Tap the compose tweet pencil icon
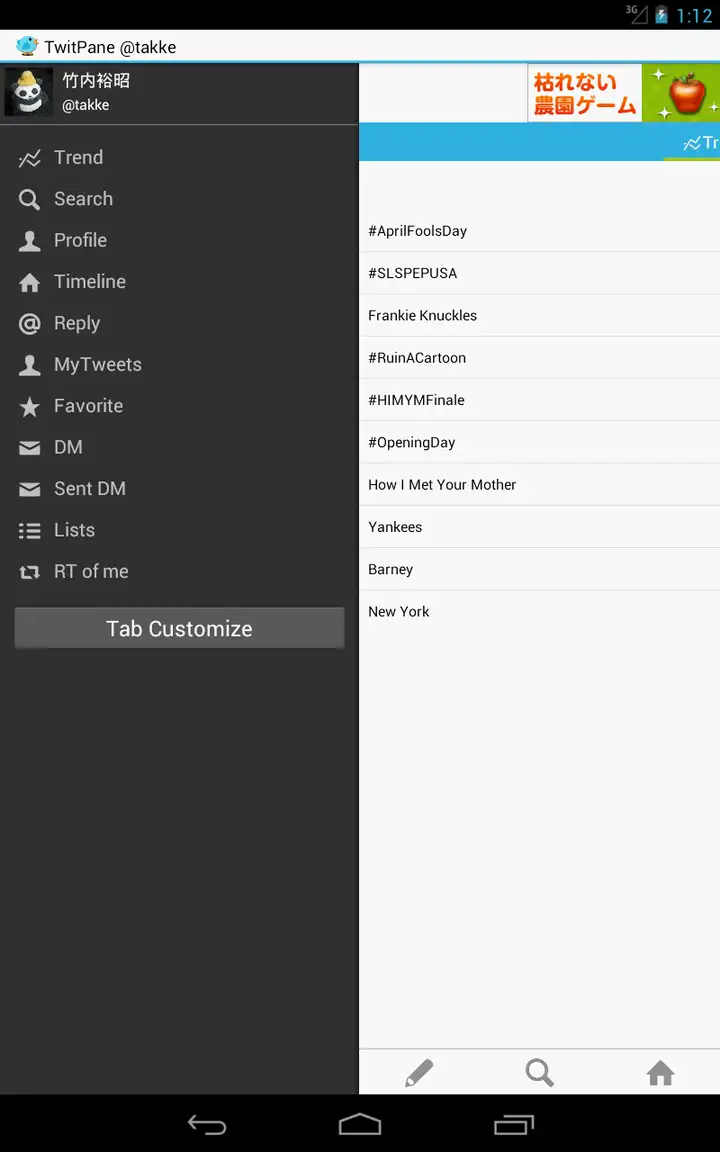Image resolution: width=720 pixels, height=1152 pixels. point(419,1073)
